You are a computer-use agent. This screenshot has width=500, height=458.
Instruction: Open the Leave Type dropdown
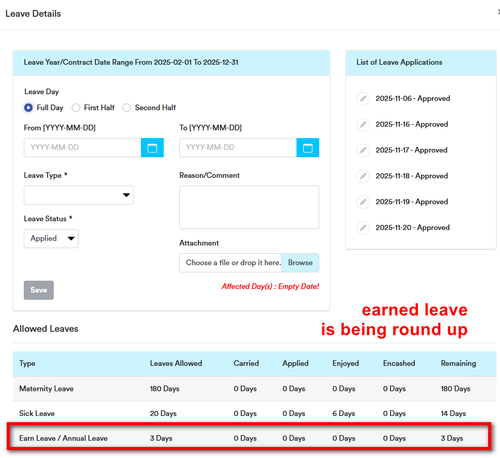pyautogui.click(x=79, y=195)
